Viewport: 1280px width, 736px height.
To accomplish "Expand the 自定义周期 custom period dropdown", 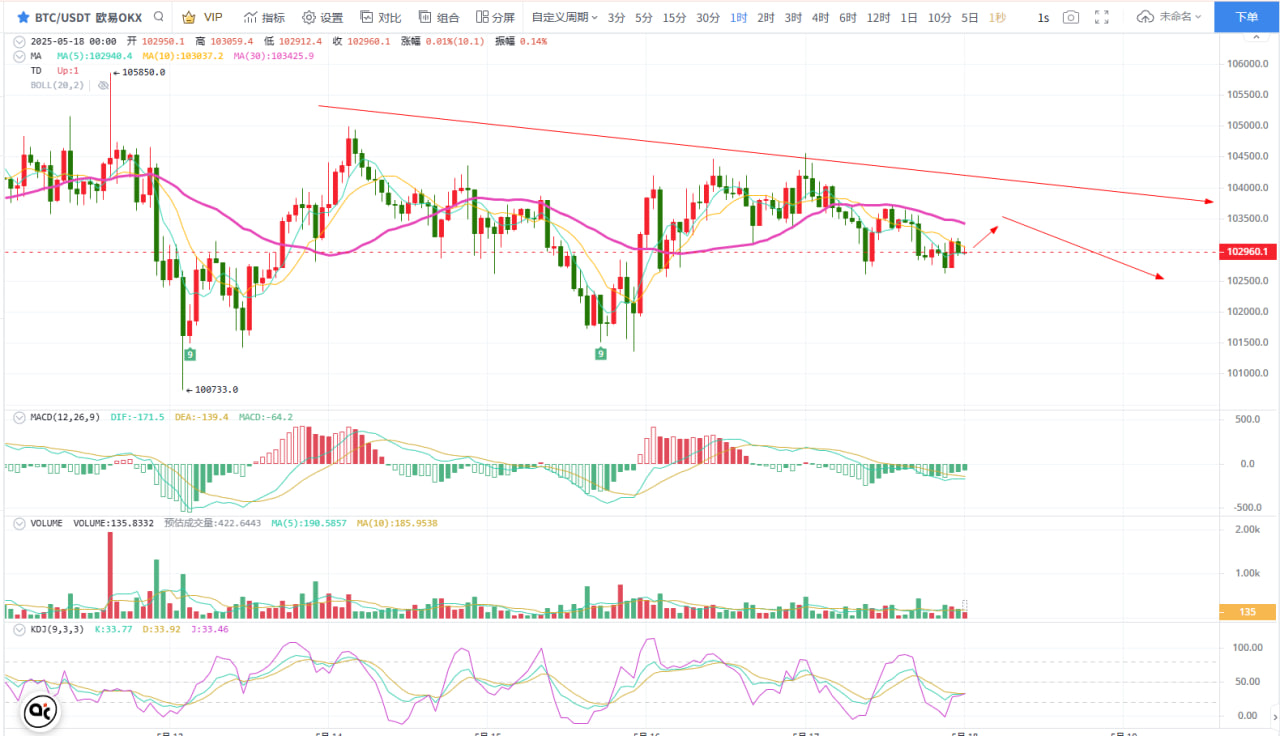I will point(564,17).
